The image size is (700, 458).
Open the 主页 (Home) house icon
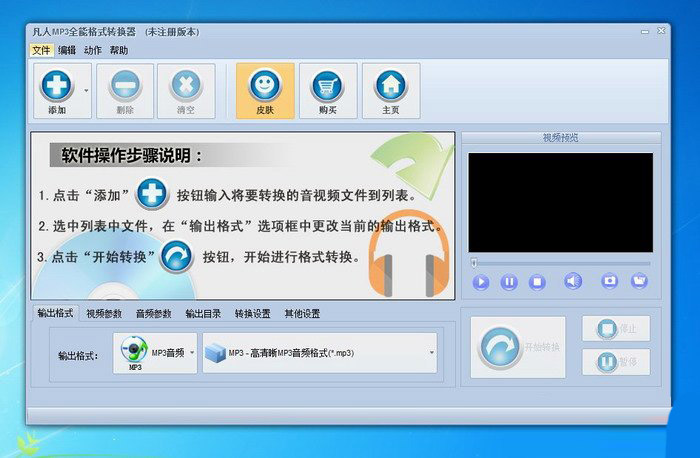pyautogui.click(x=391, y=85)
